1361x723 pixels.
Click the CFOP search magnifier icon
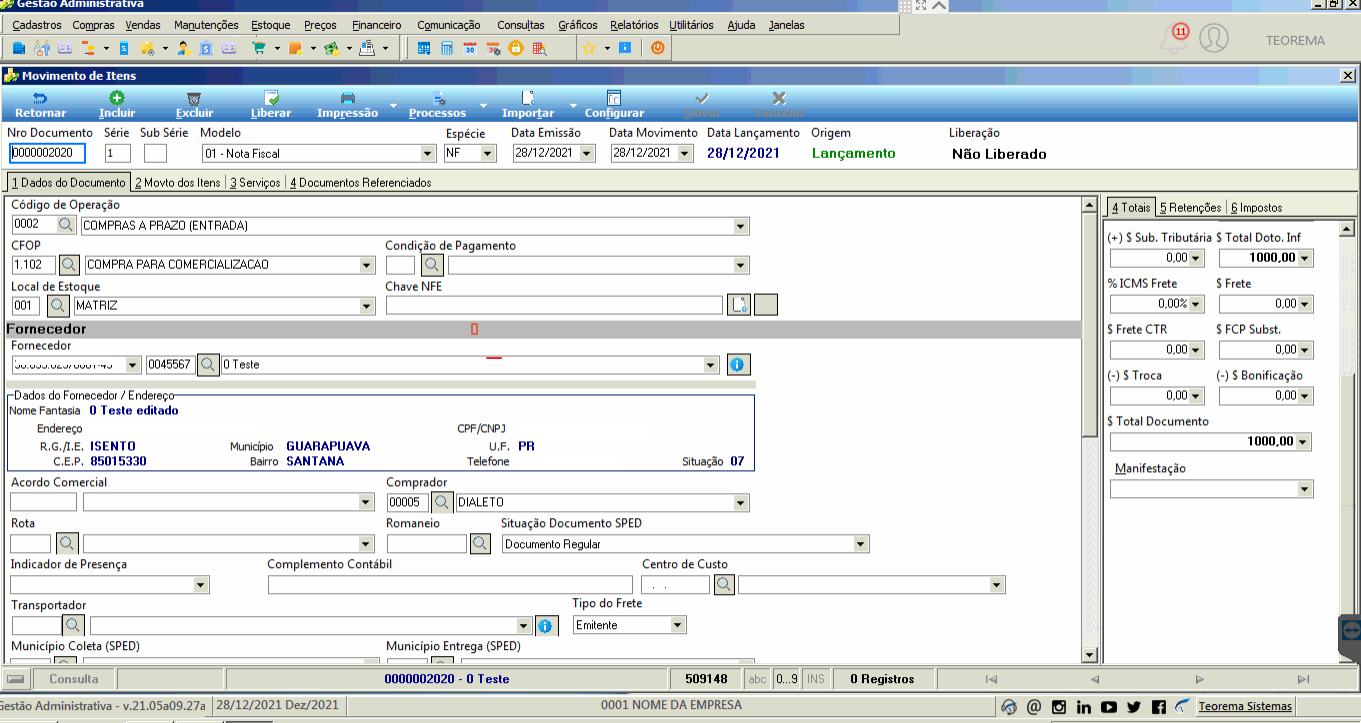[x=70, y=265]
